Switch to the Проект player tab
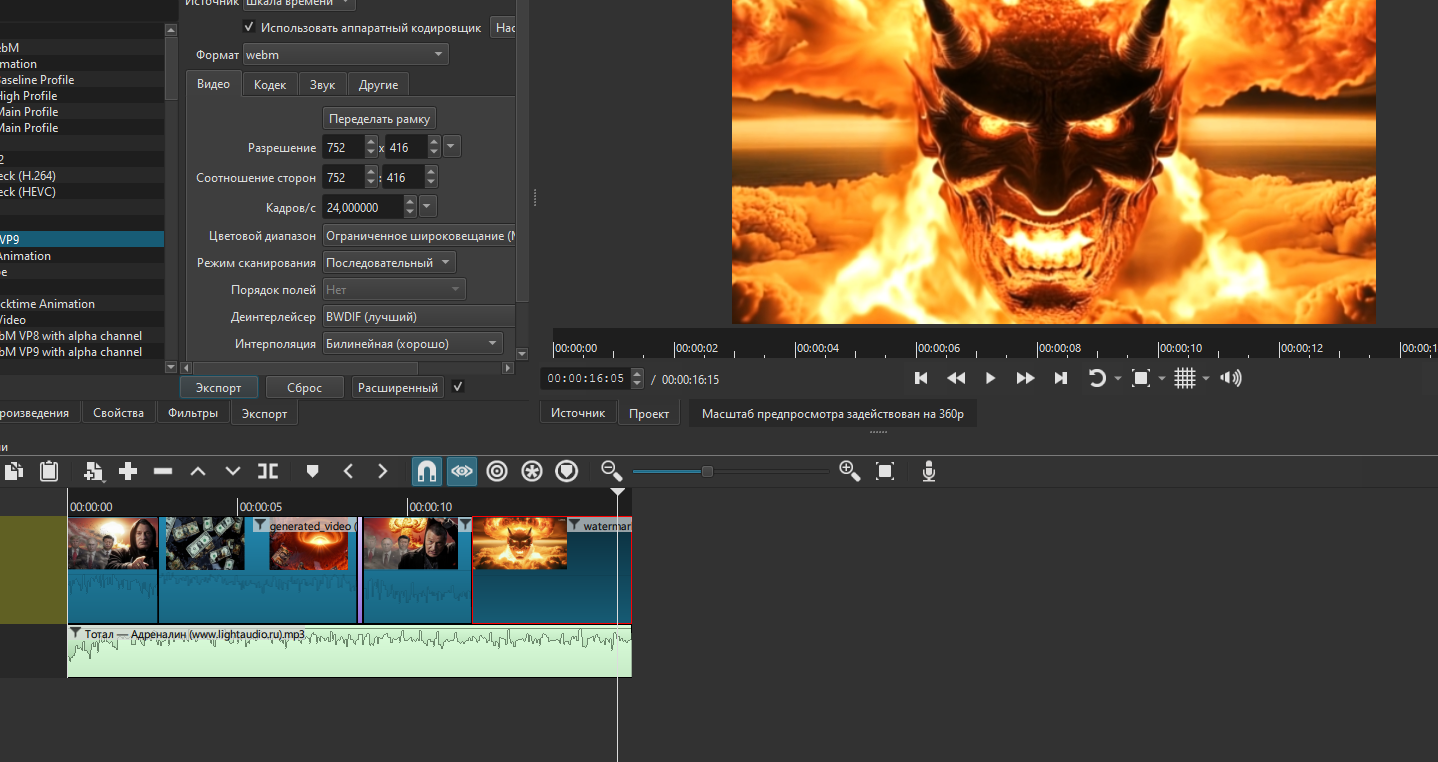 pyautogui.click(x=649, y=413)
